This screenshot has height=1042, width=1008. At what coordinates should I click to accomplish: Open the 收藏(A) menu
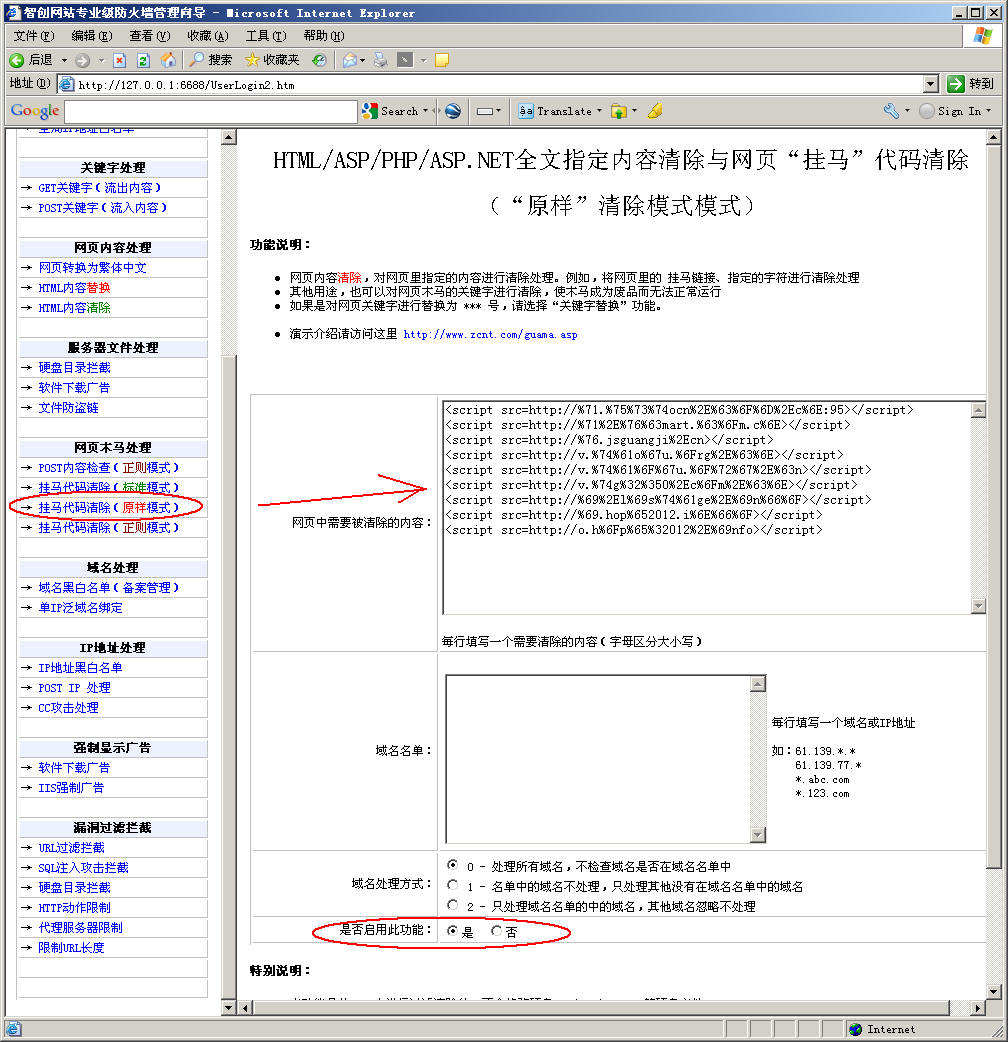click(207, 36)
